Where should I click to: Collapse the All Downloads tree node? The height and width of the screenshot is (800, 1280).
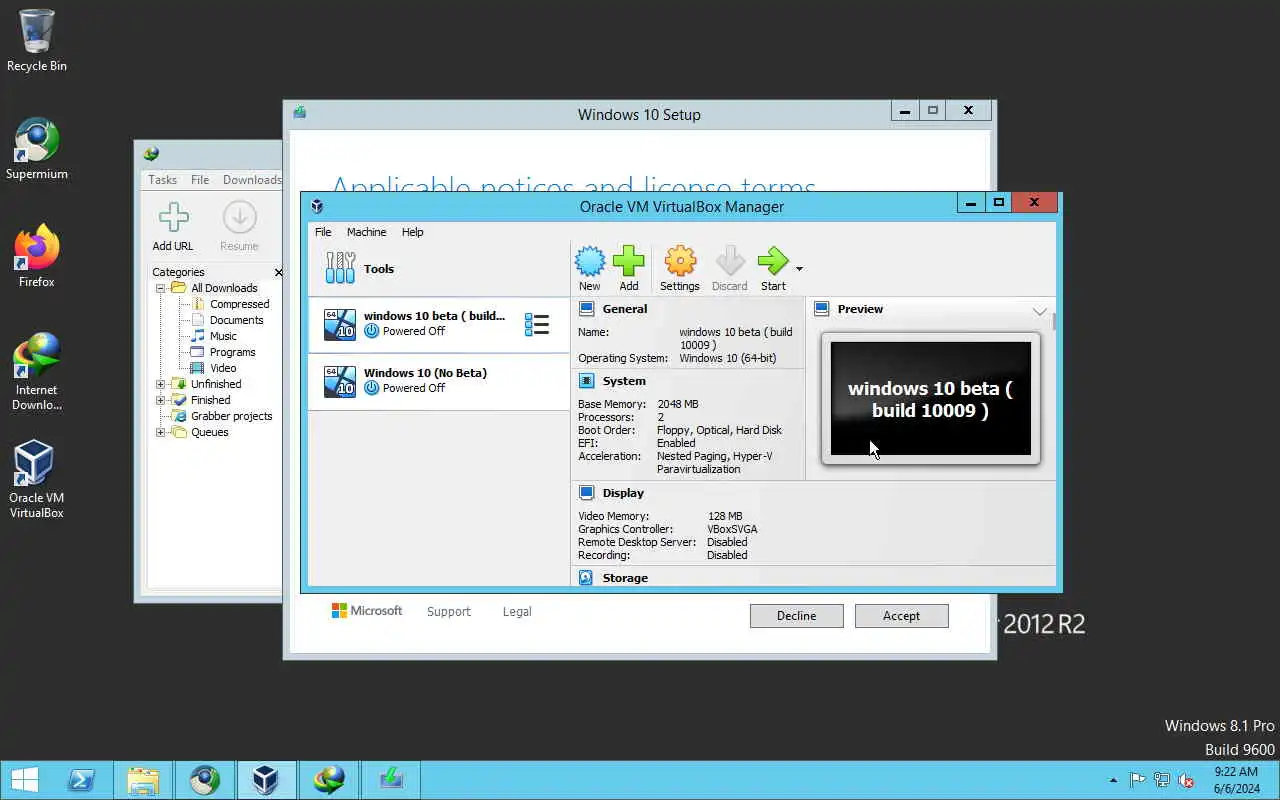[x=160, y=288]
